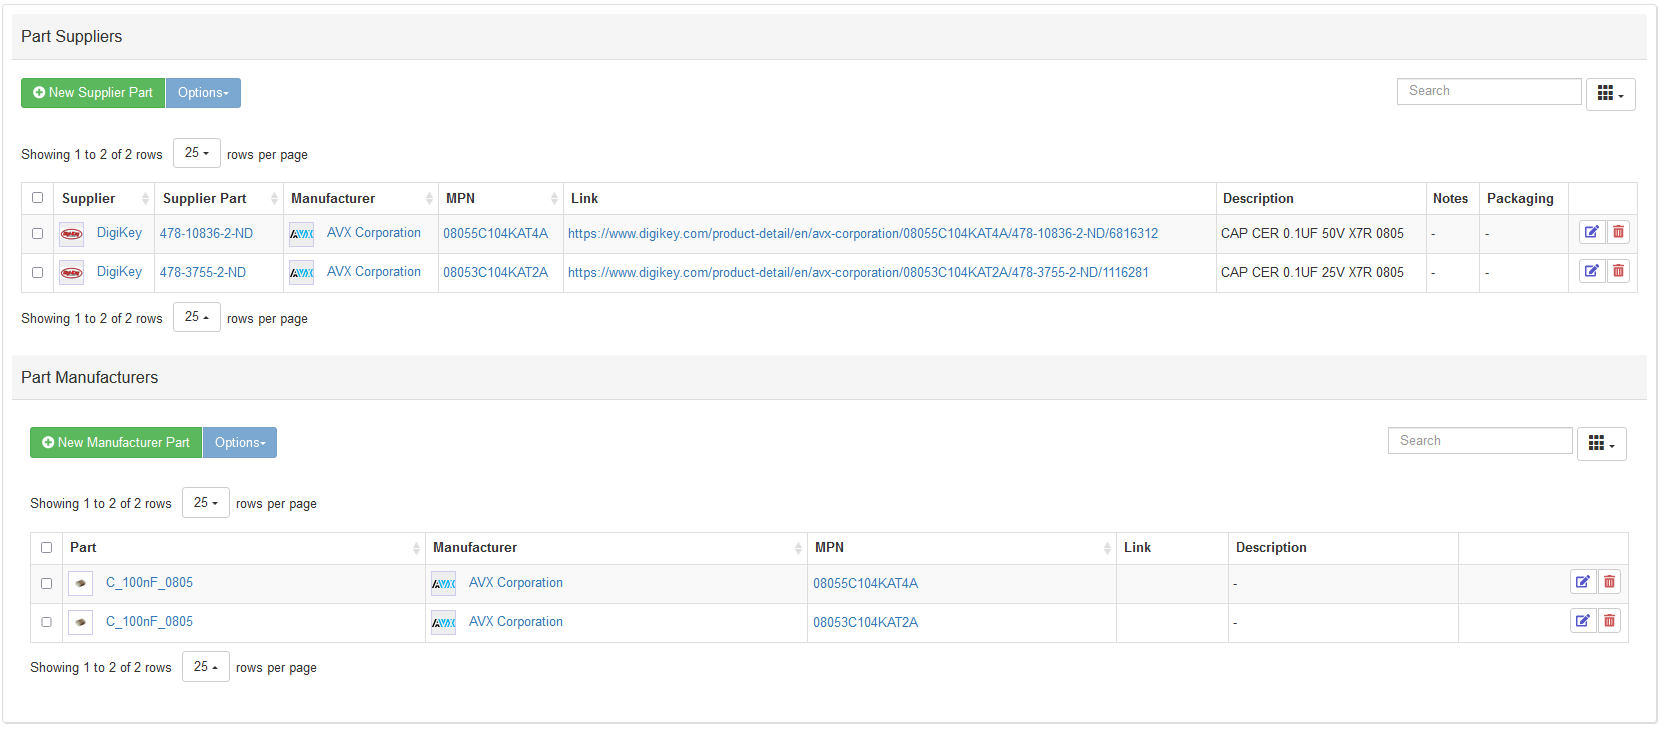Delete the 478-3755-2-ND supplier part row
This screenshot has width=1662, height=731.
click(x=1618, y=271)
